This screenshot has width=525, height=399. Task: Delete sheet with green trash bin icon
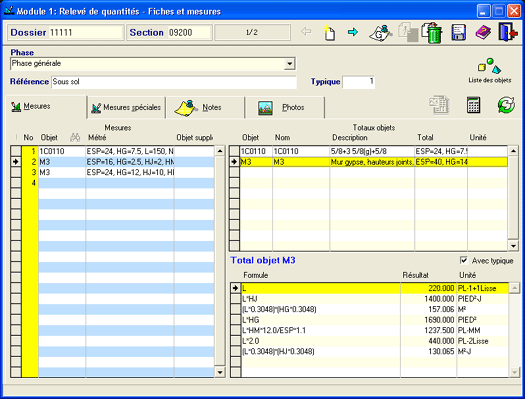click(x=432, y=32)
